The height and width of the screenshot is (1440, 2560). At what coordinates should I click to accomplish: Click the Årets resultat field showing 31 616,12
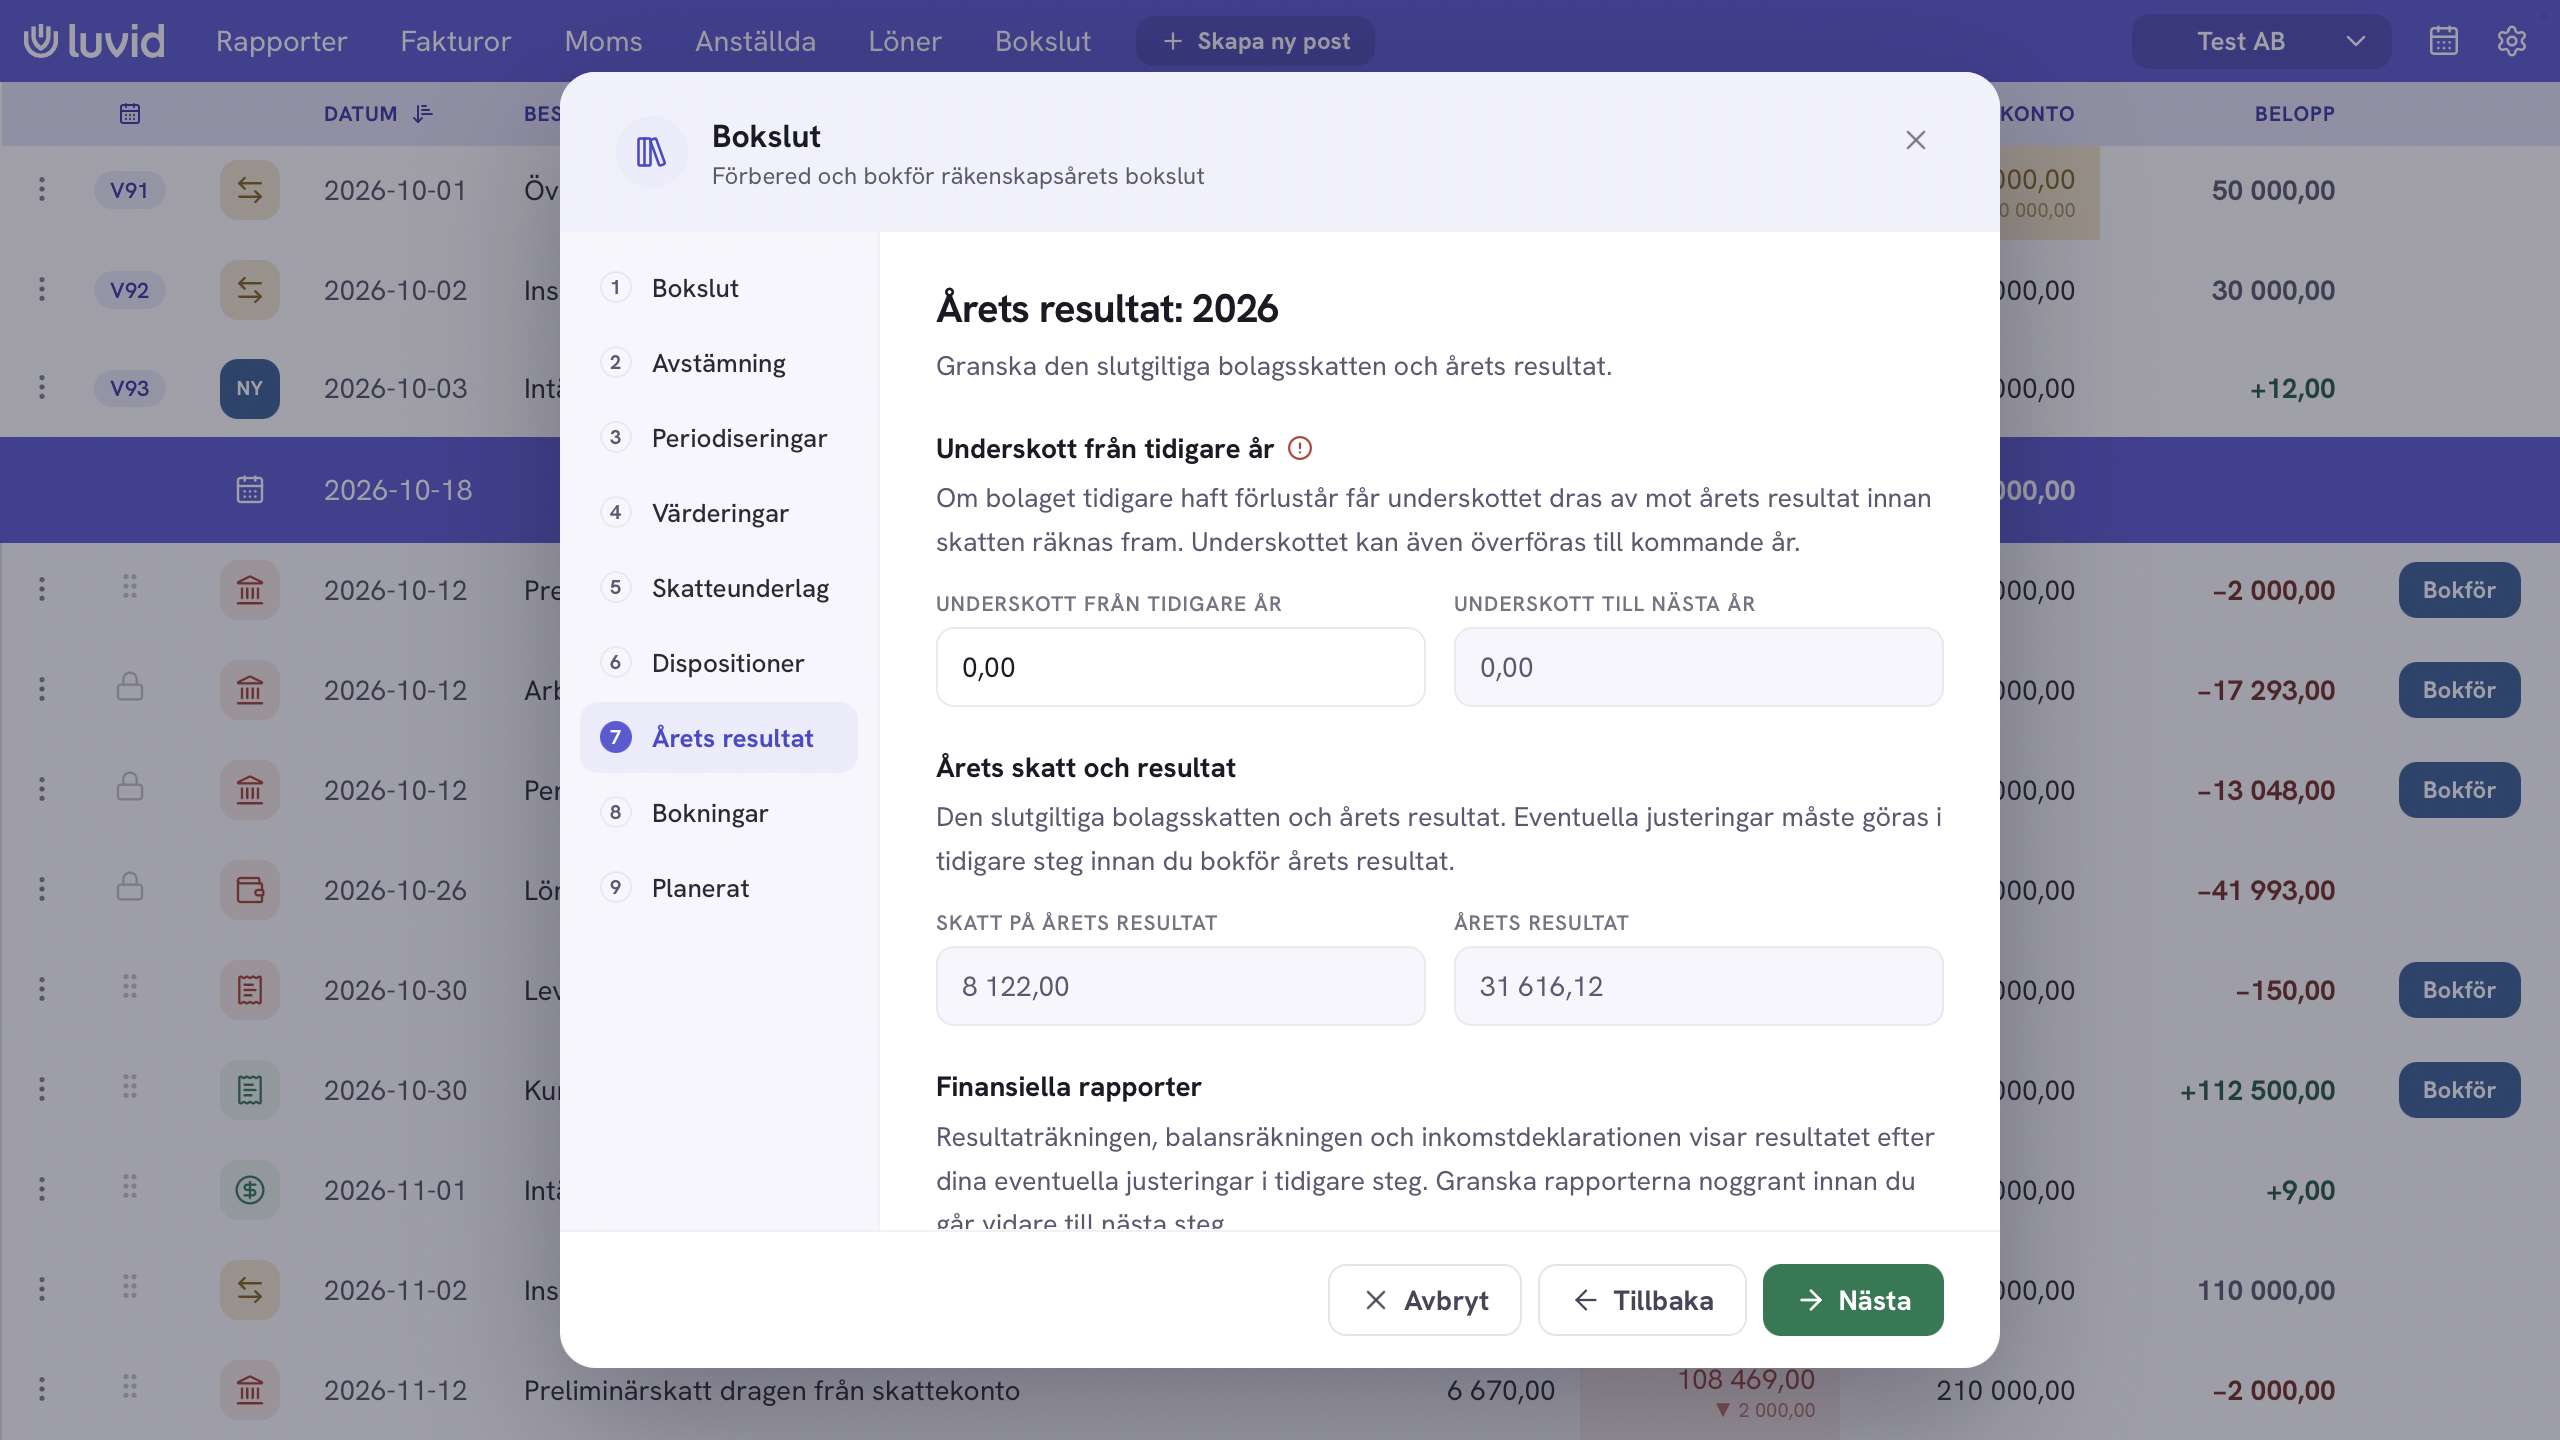pos(1698,986)
